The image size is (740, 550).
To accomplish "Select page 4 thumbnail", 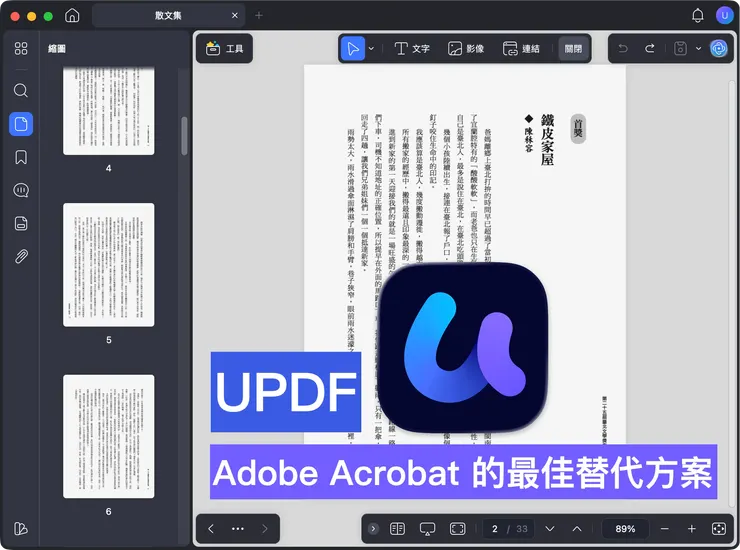I will click(x=109, y=111).
